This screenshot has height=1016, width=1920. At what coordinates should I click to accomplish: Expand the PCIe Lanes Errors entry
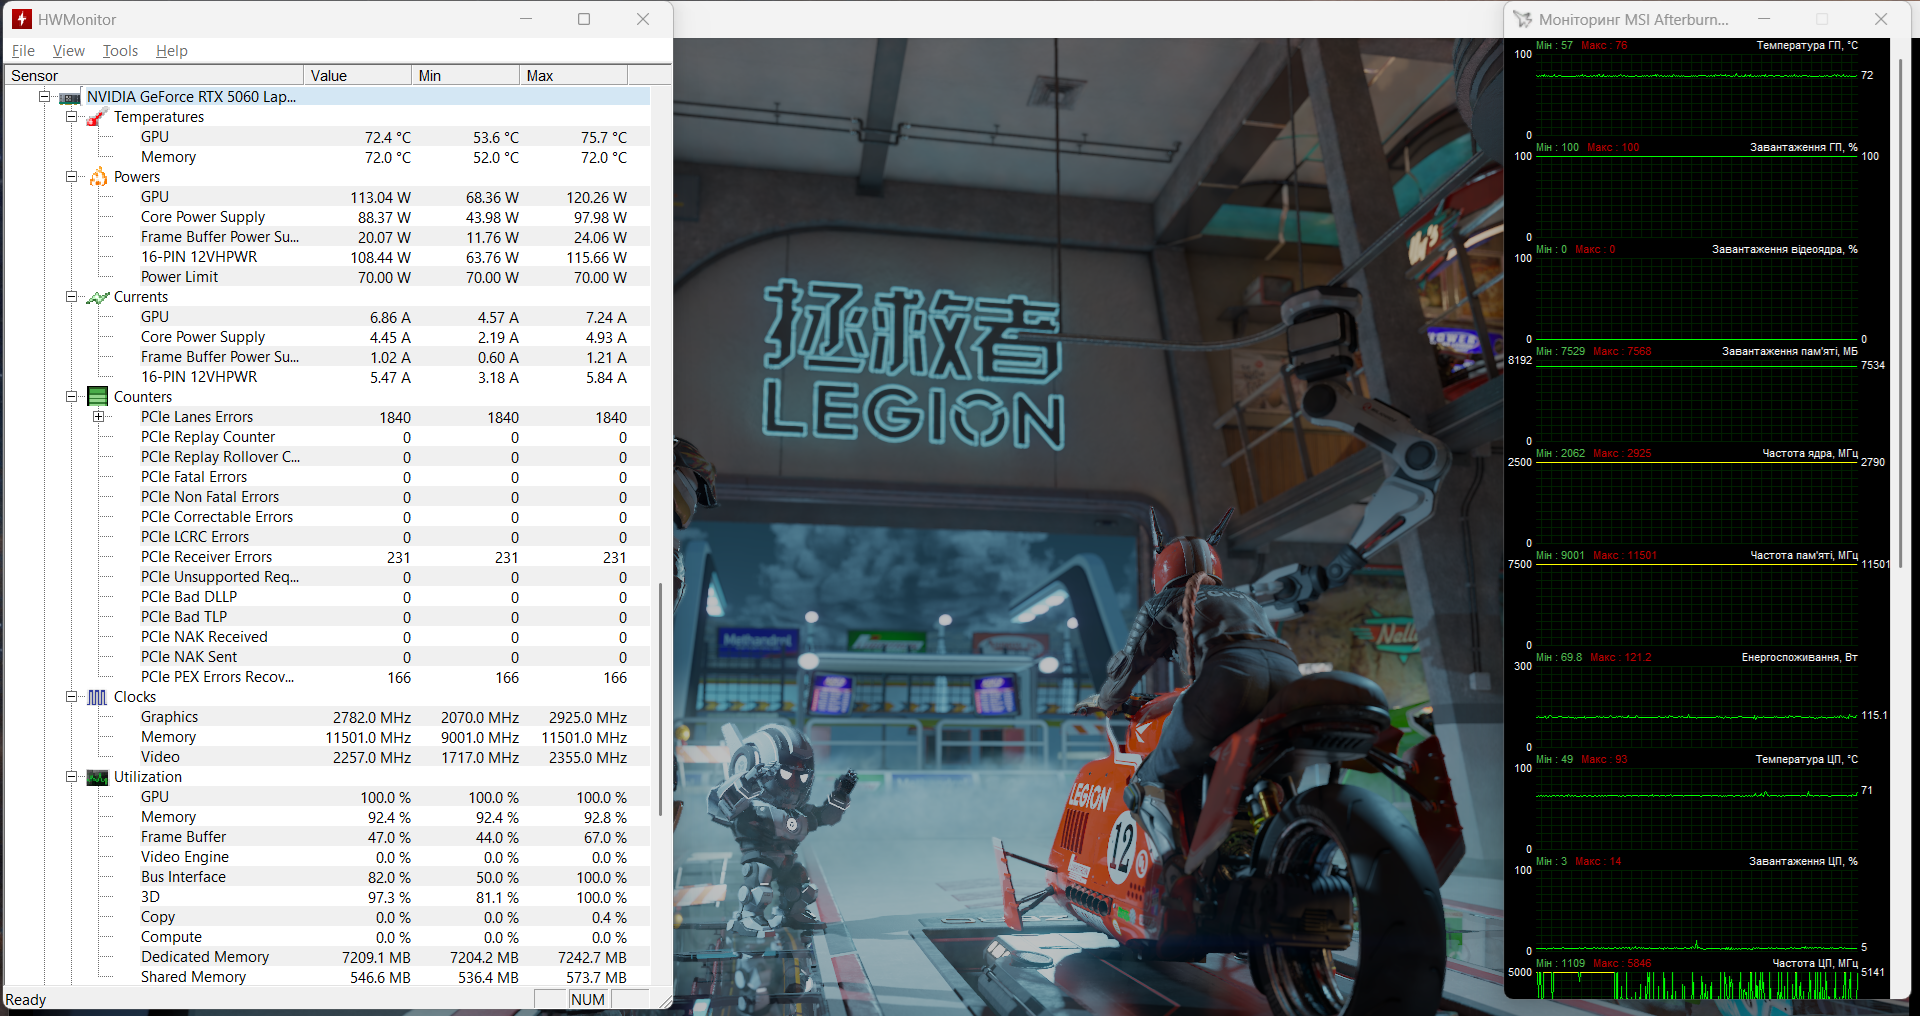click(x=98, y=417)
